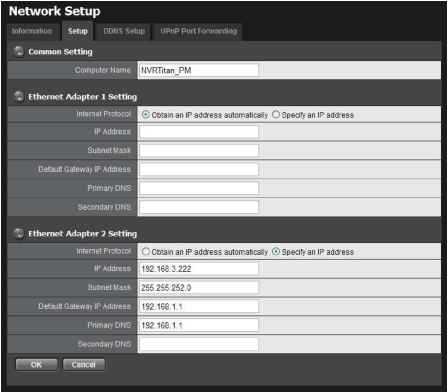Click Adapter 2 Secondary DNS field

(199, 344)
